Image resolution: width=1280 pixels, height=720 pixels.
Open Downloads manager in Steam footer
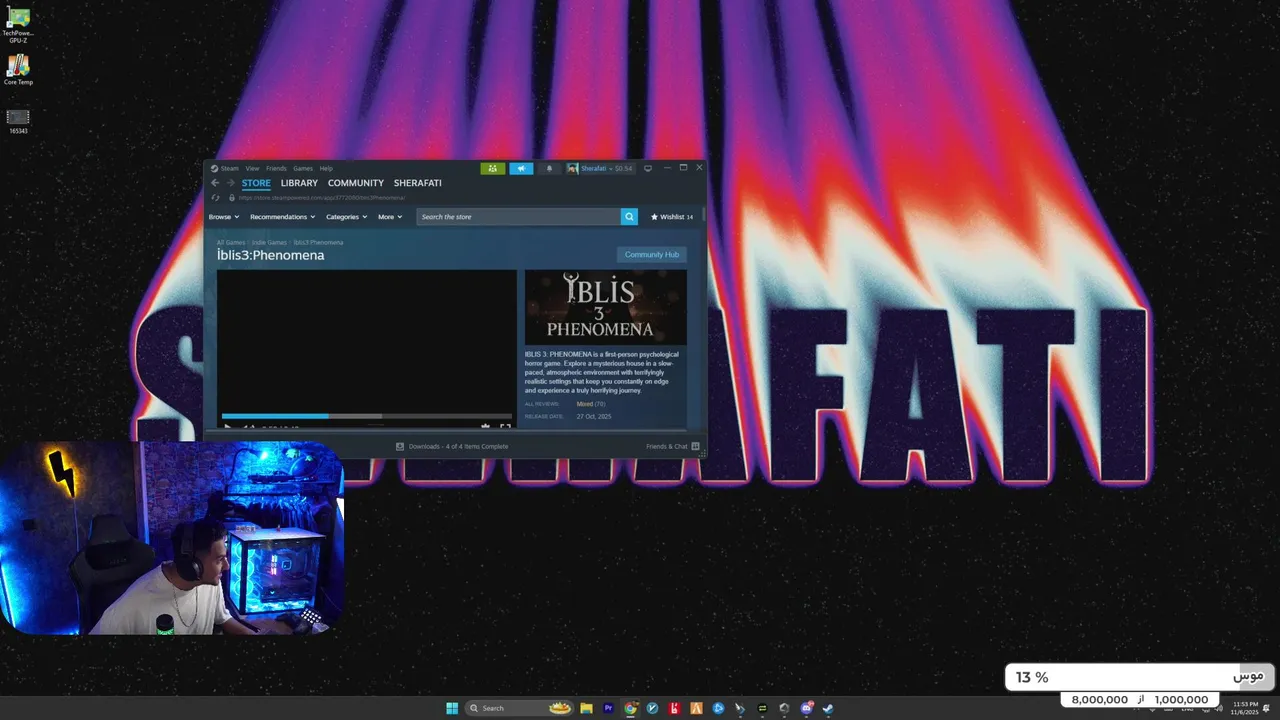click(452, 446)
